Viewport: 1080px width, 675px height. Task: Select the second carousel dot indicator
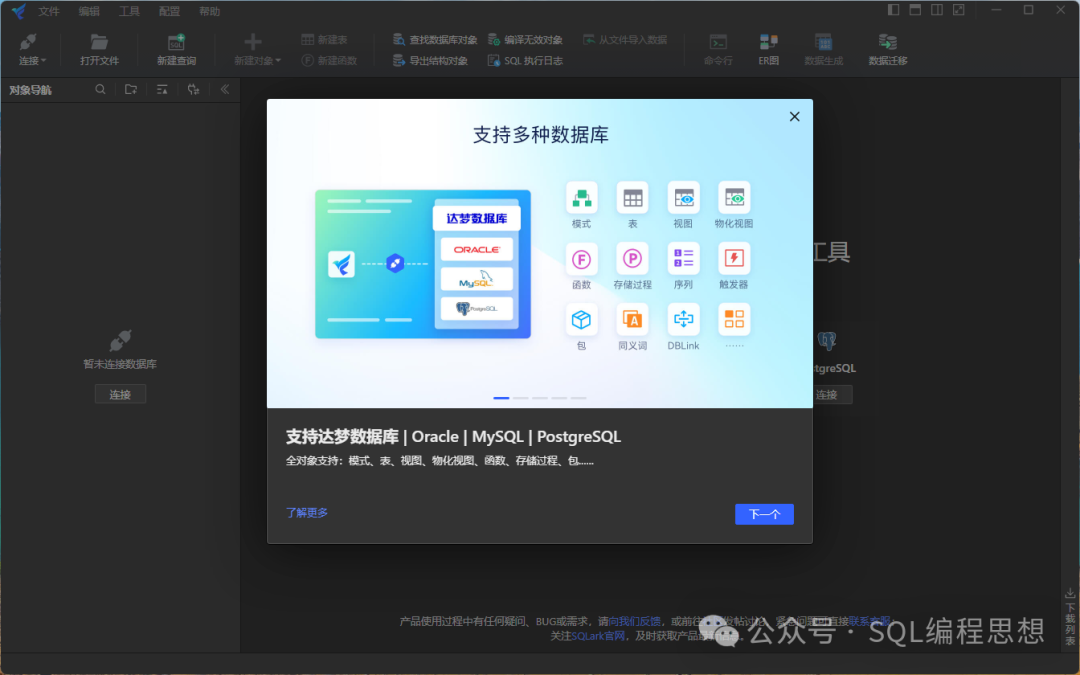[x=521, y=397]
